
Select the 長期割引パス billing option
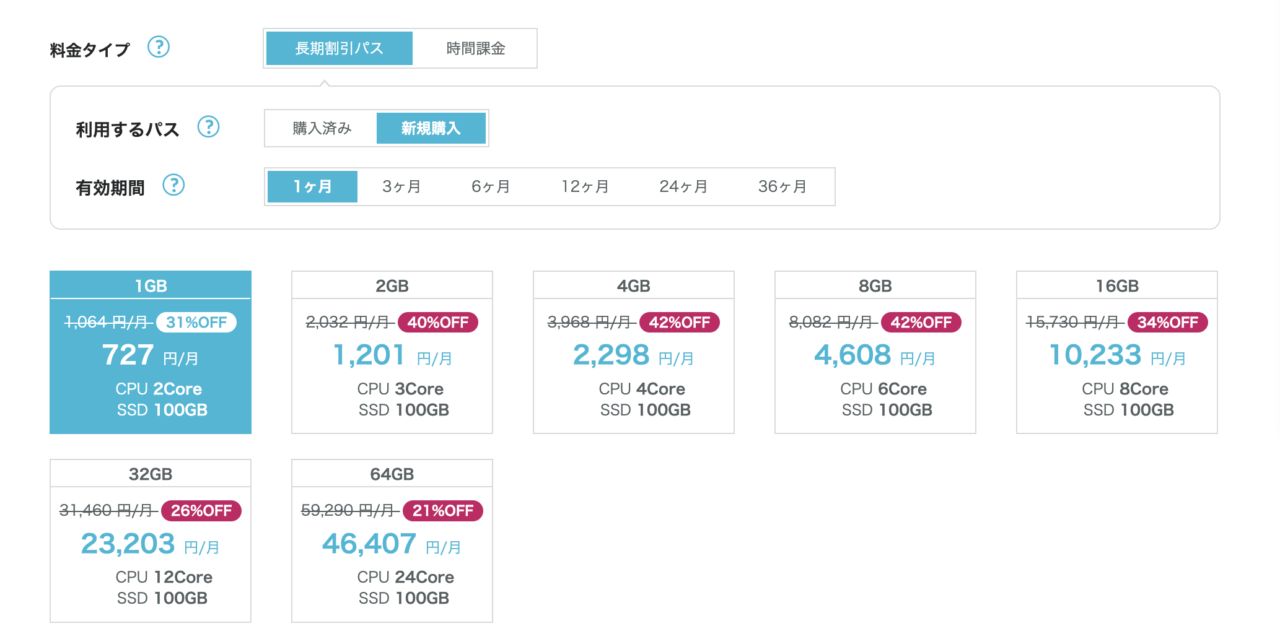pyautogui.click(x=338, y=48)
